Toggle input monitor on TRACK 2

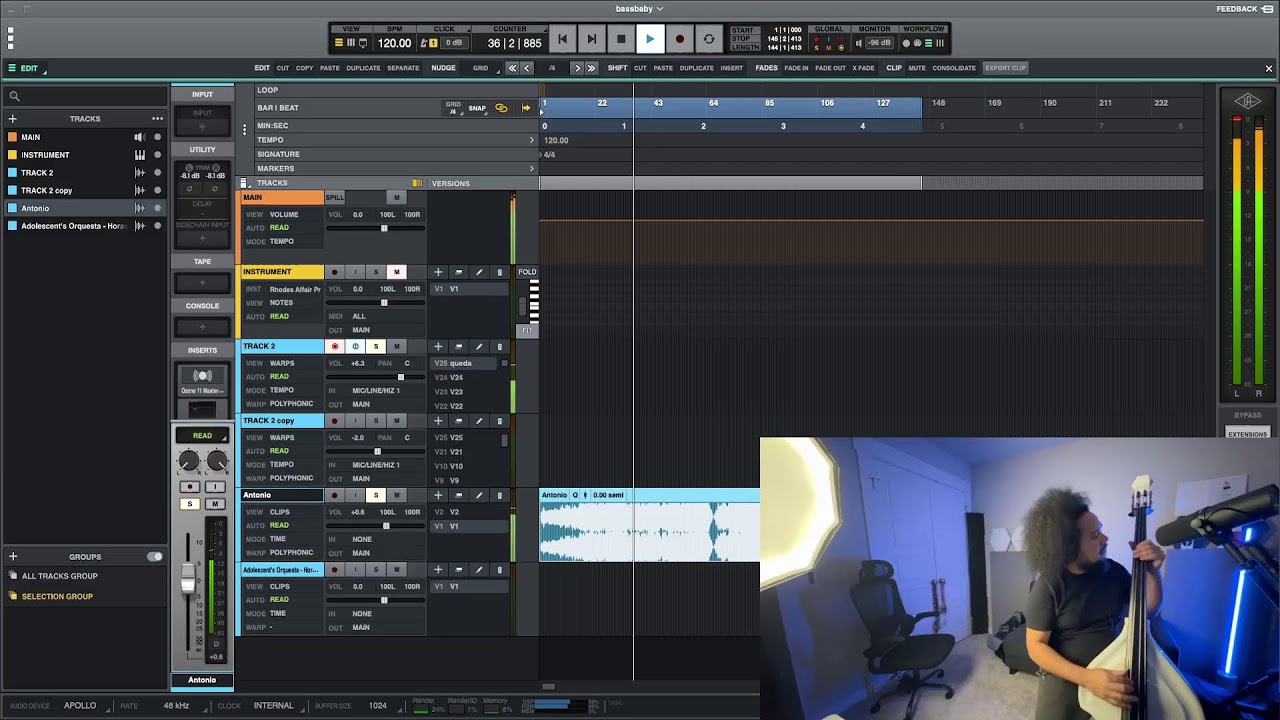pos(355,346)
